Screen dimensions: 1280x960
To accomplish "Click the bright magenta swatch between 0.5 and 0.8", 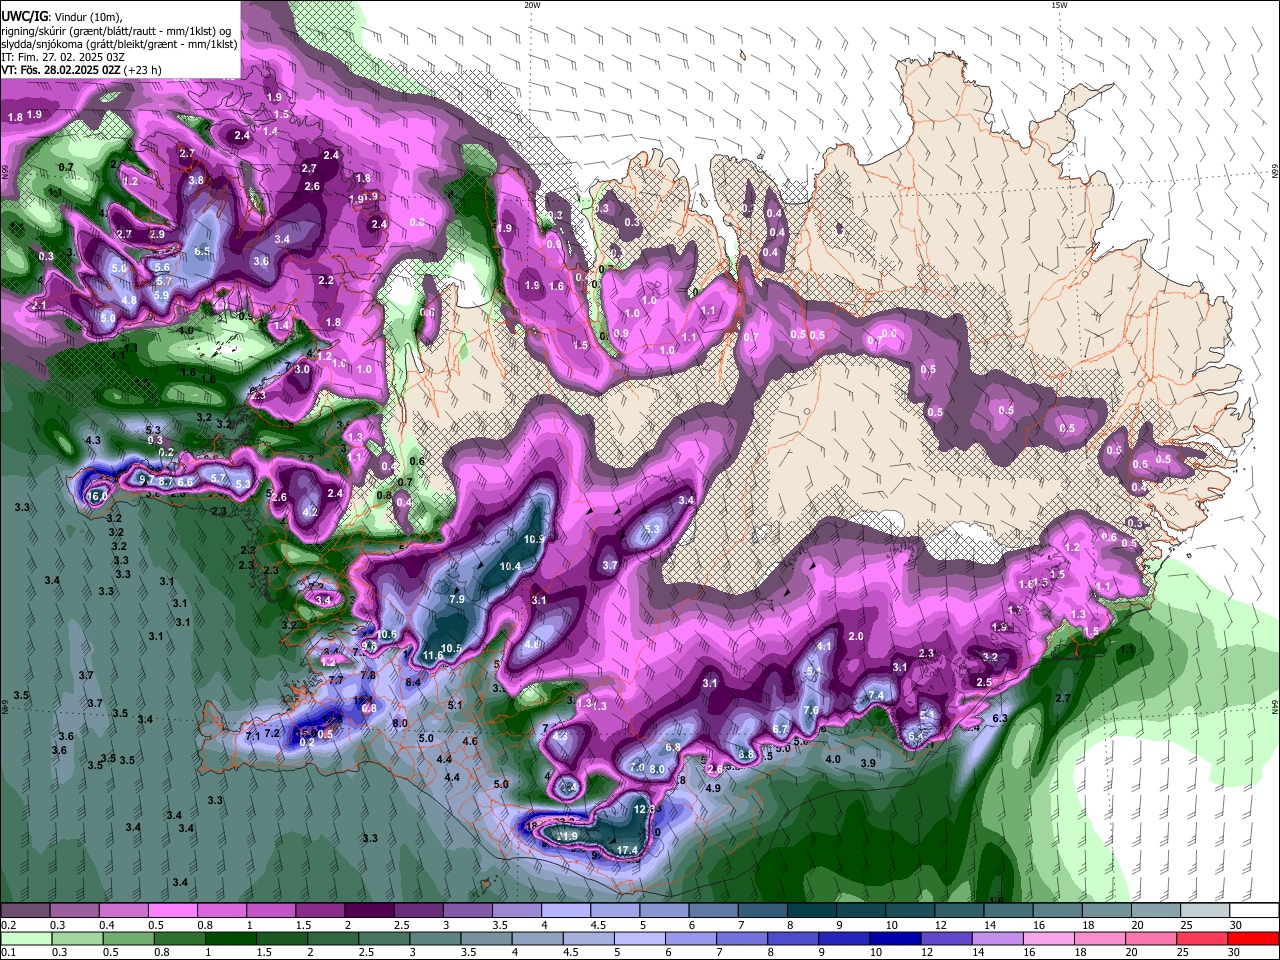I will (172, 910).
